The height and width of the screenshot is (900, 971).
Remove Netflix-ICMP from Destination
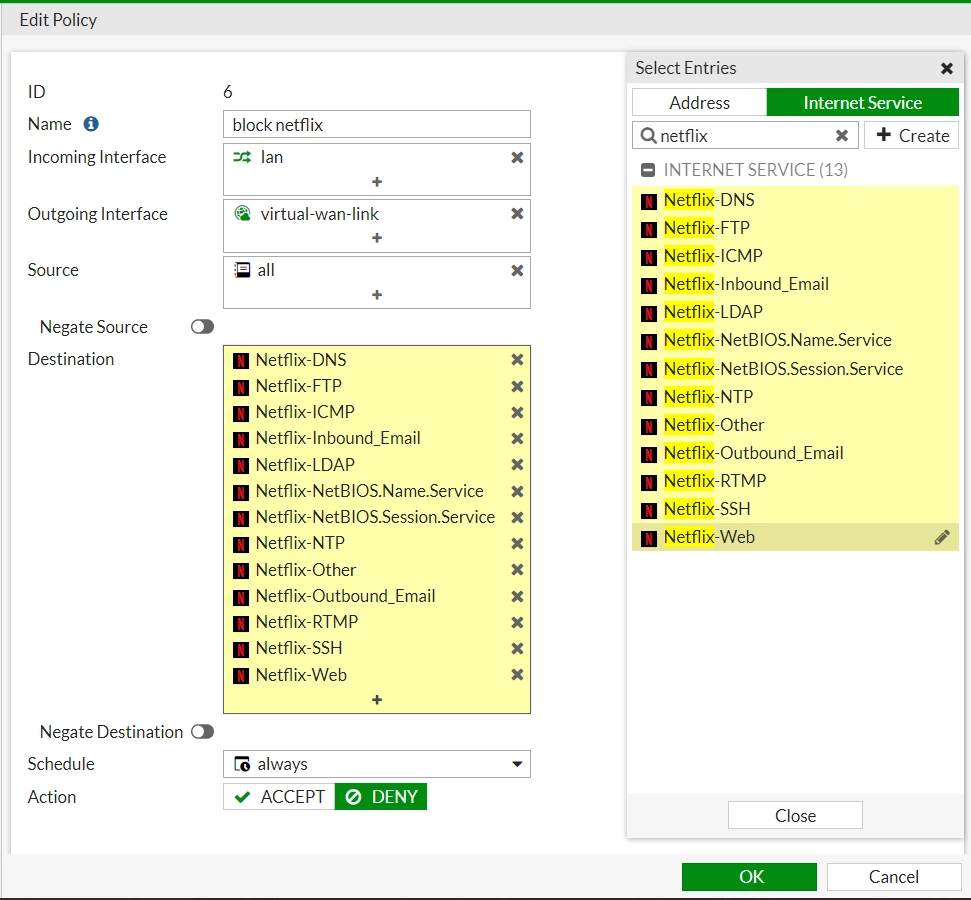[x=517, y=412]
